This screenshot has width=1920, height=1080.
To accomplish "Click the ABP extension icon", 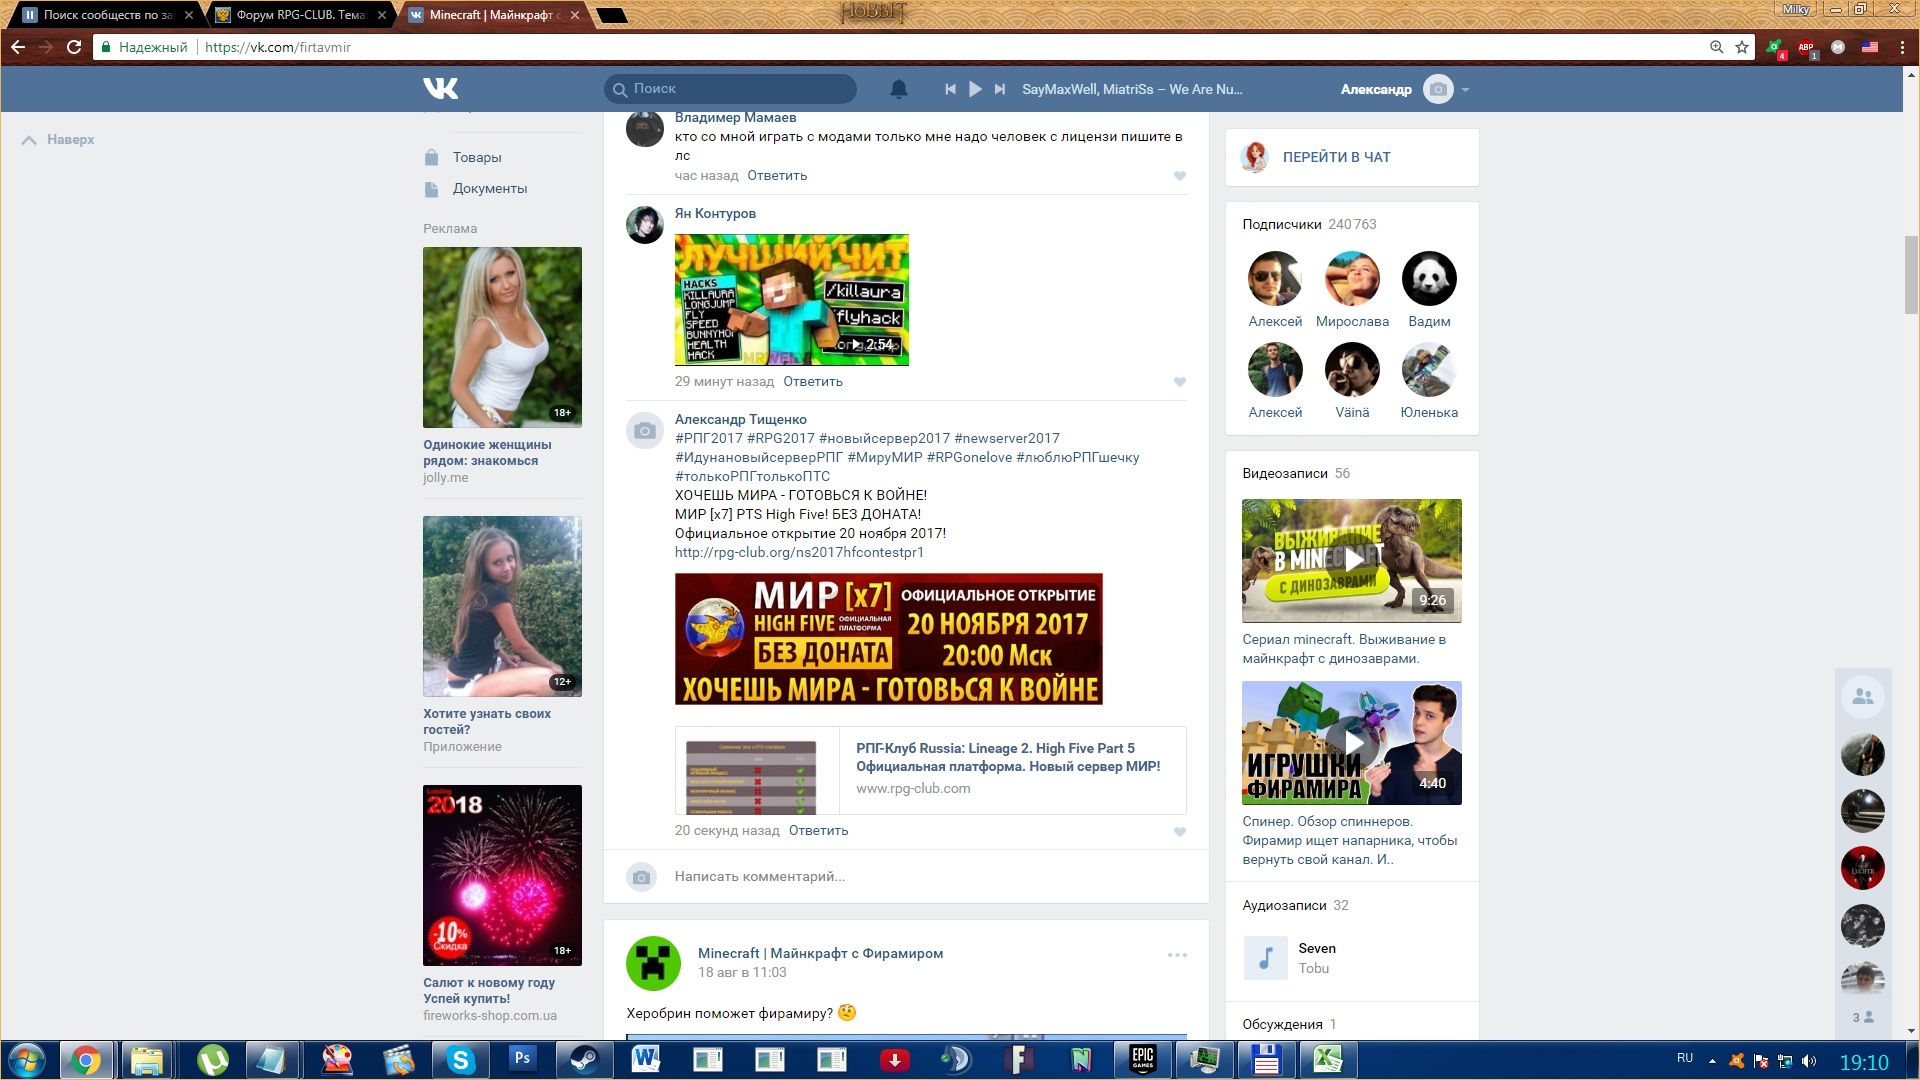I will 1806,47.
